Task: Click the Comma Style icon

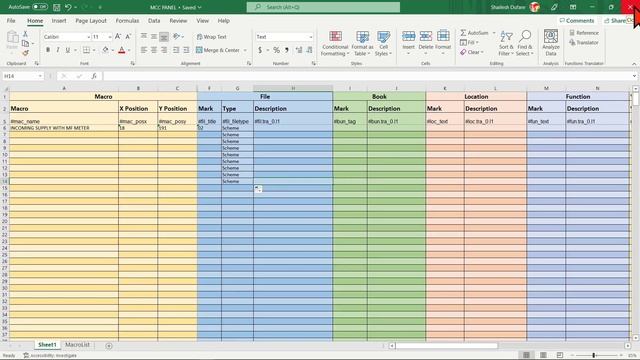Action: point(287,50)
